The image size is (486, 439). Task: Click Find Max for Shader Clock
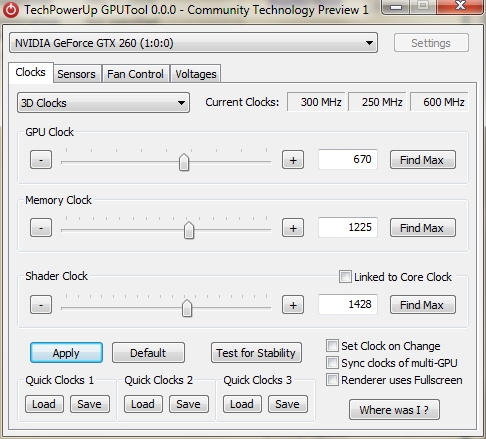pos(422,305)
